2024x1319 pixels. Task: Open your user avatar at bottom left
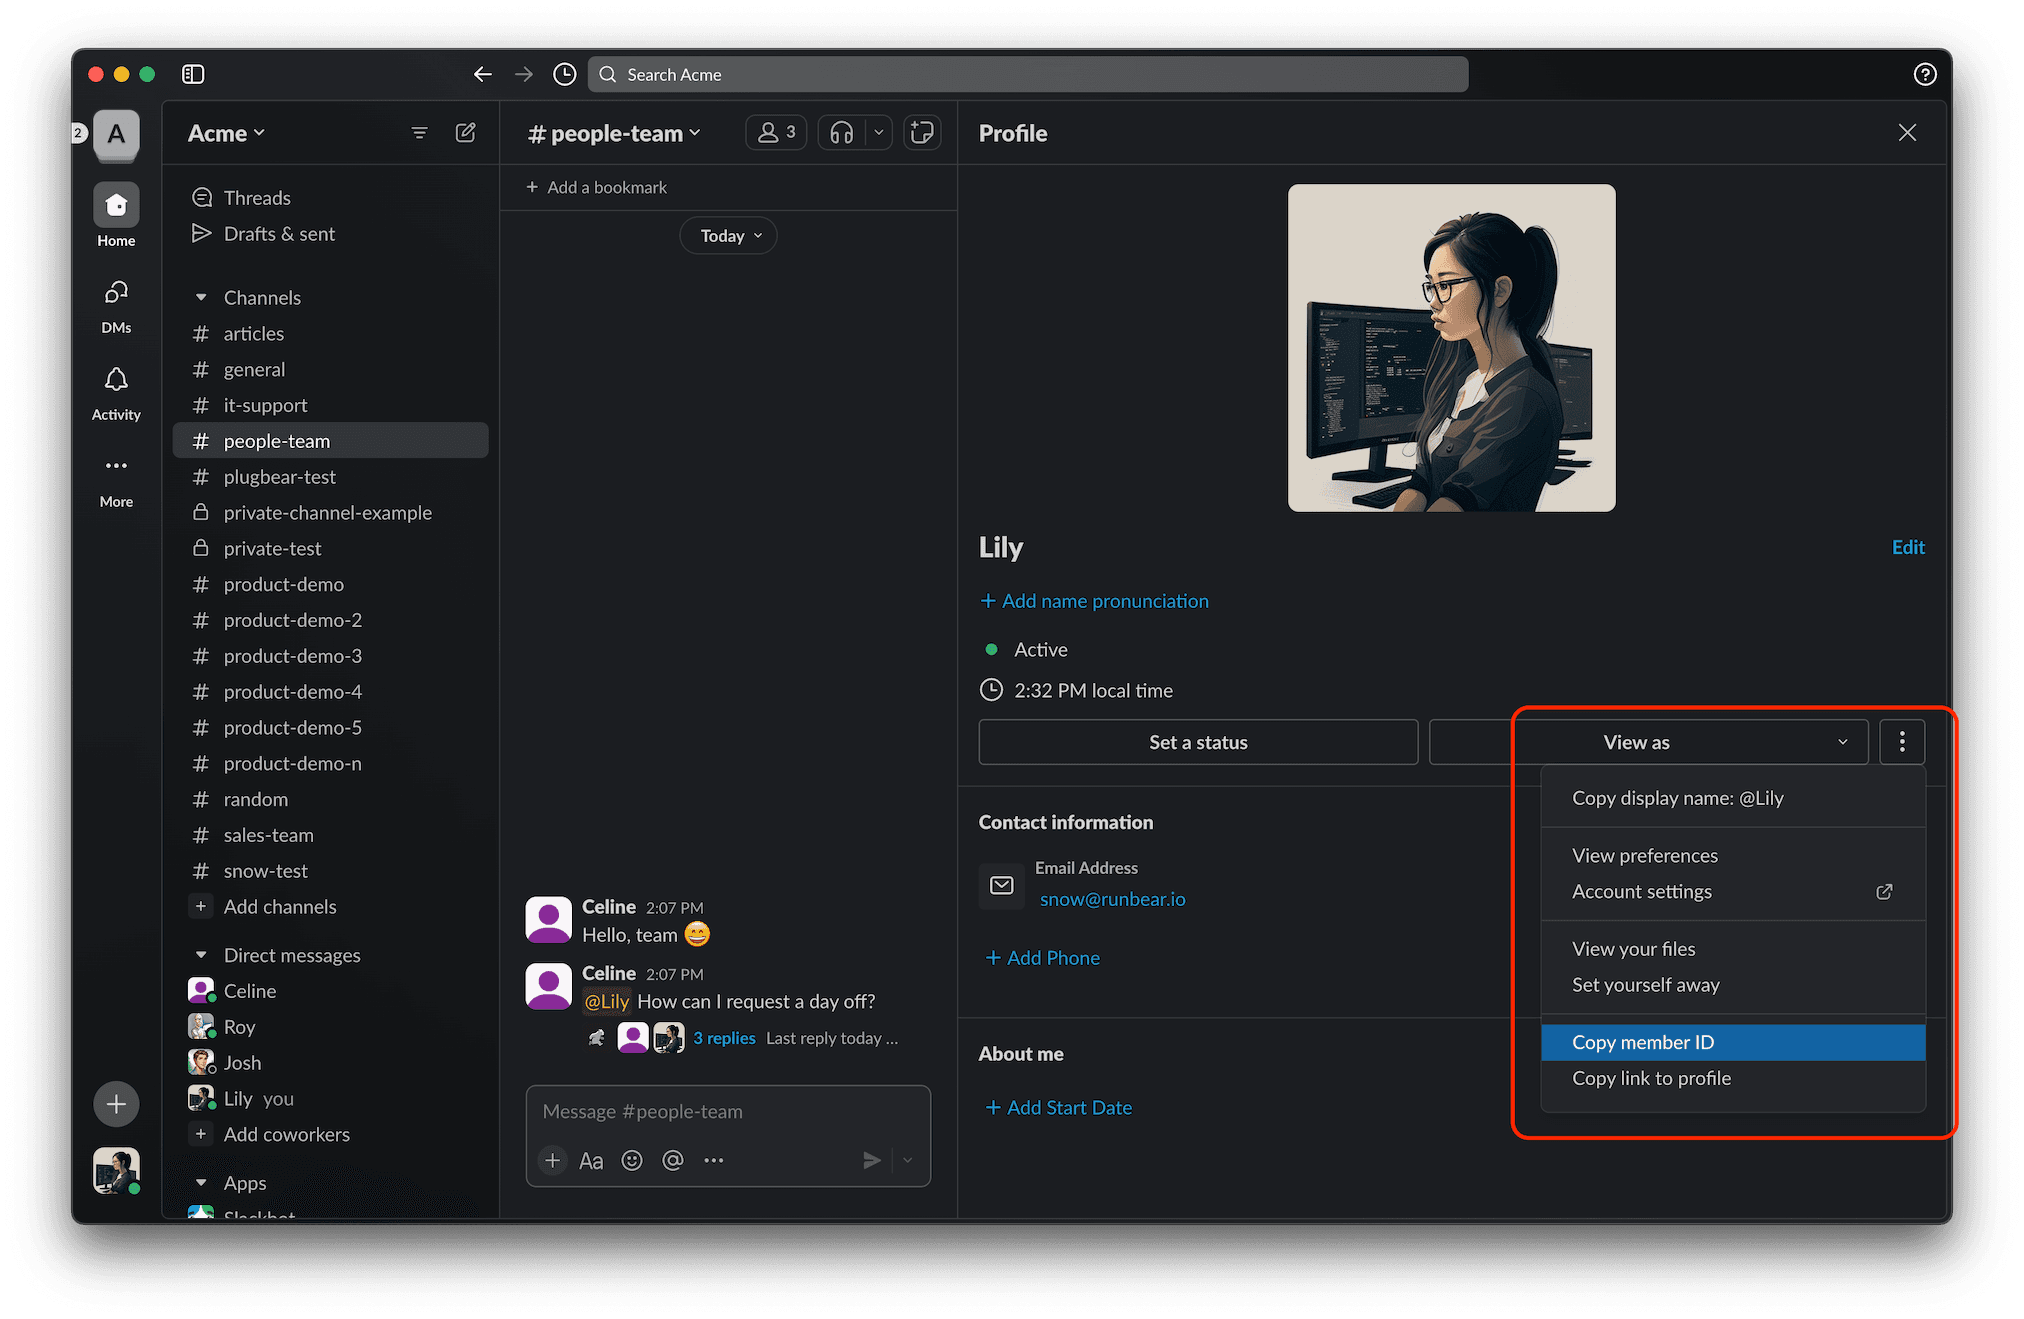[x=116, y=1170]
